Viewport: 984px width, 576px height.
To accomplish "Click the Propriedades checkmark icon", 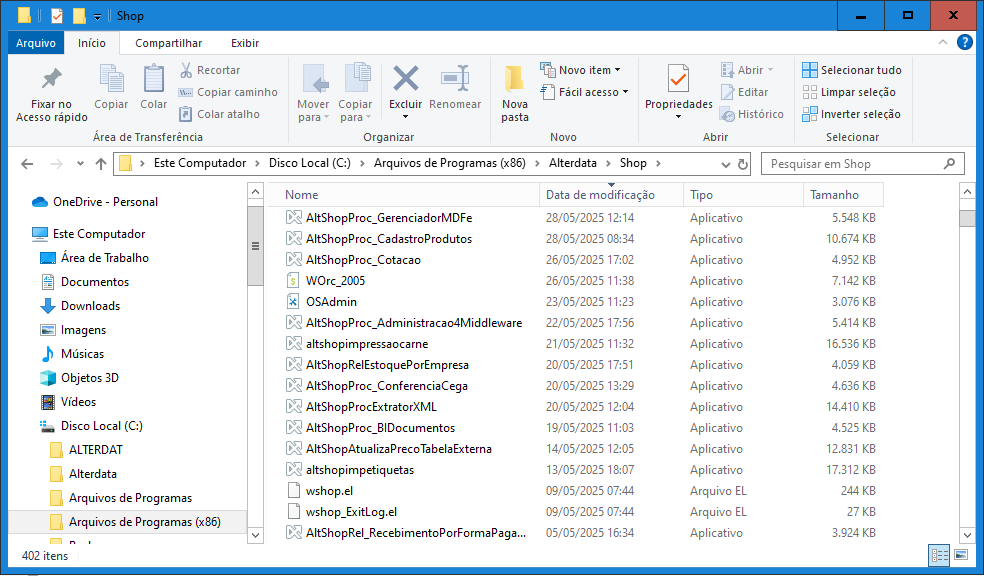I will [678, 79].
